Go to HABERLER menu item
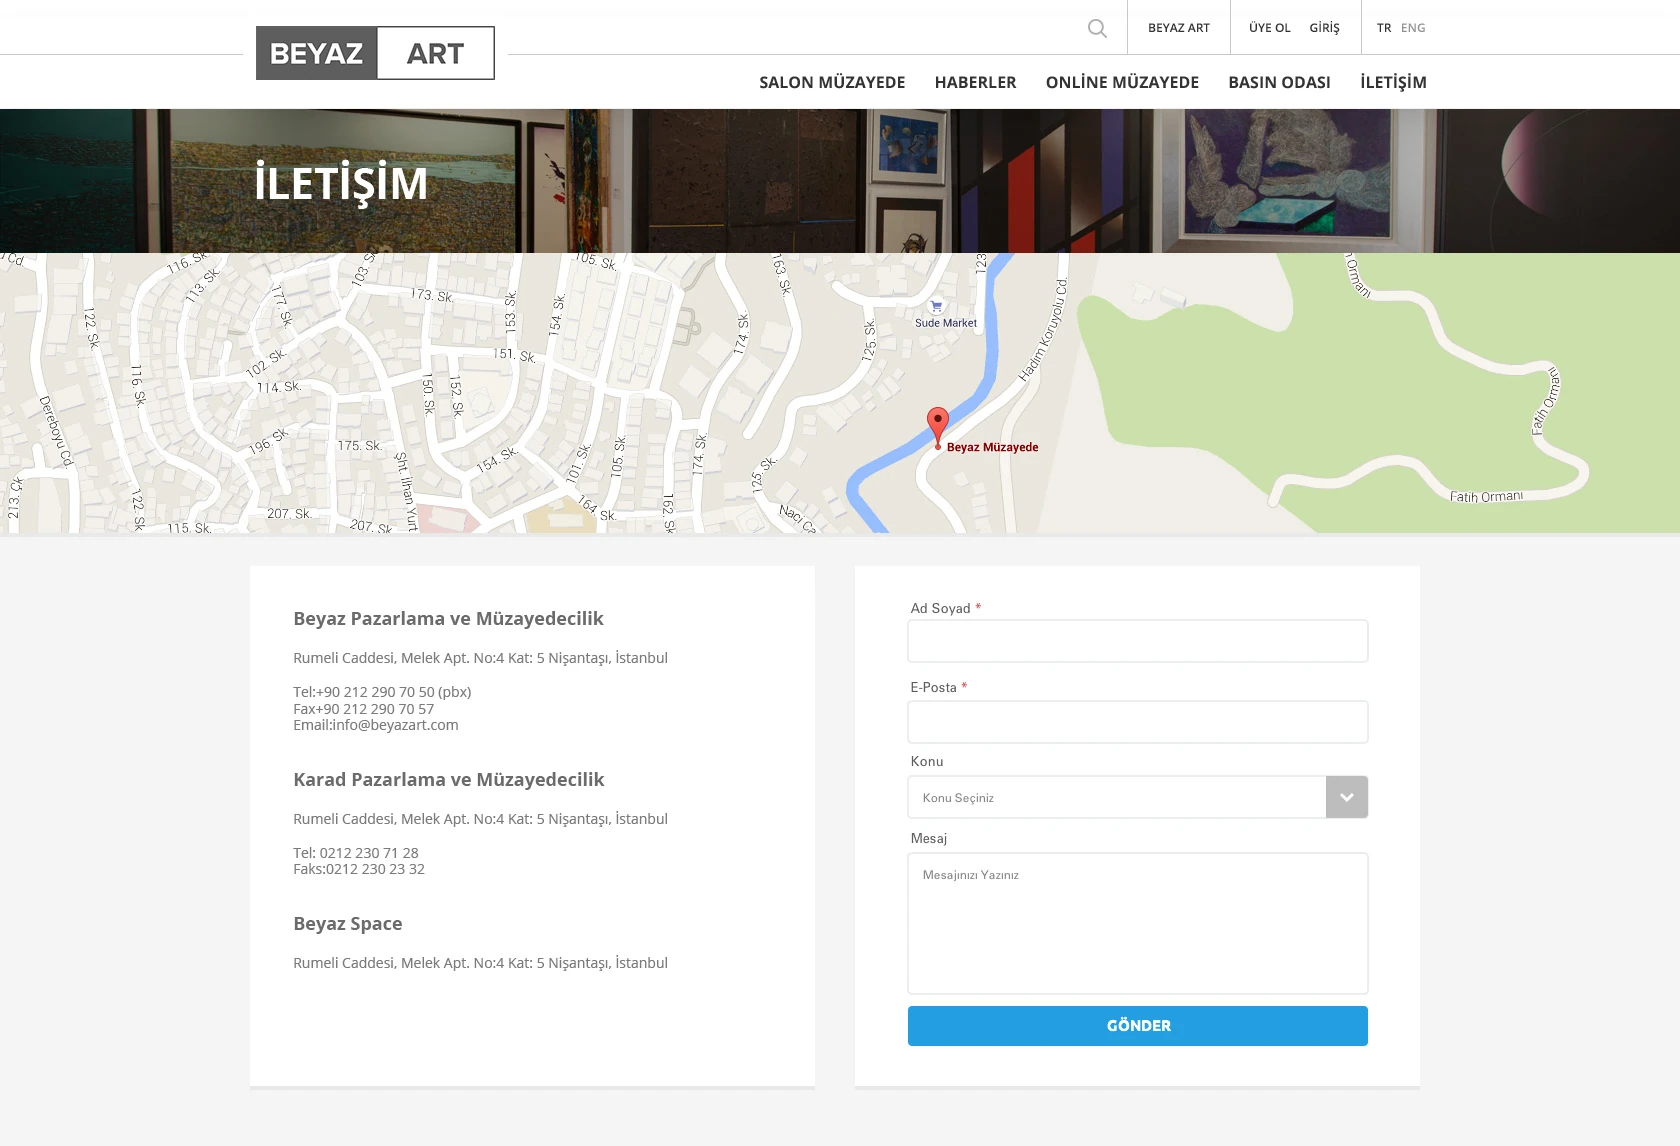 [x=975, y=82]
